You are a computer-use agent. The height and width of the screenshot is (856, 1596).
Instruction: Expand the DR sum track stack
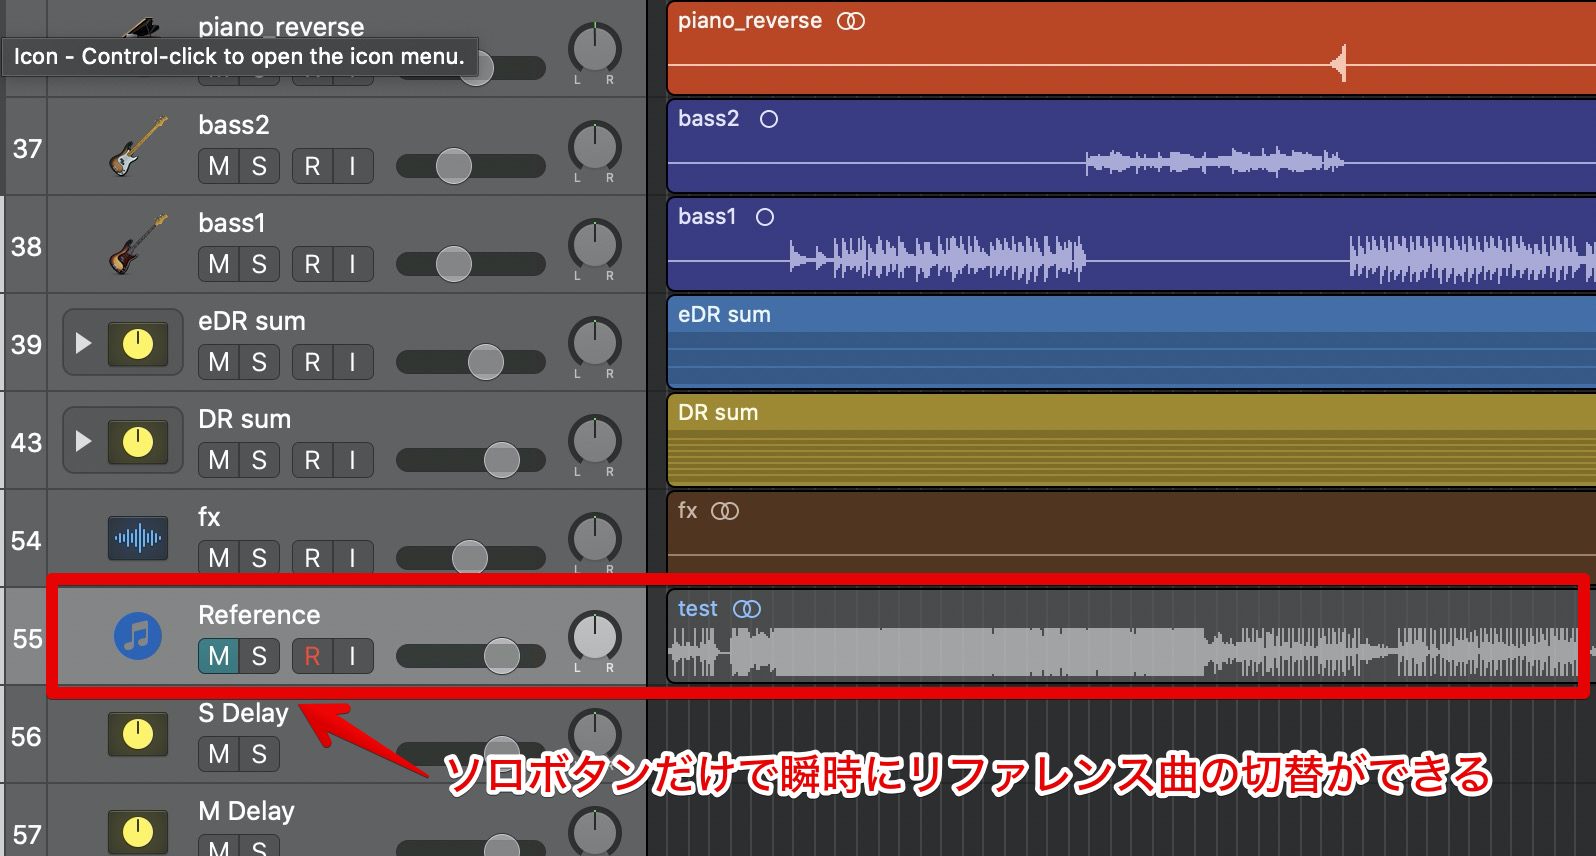[84, 441]
